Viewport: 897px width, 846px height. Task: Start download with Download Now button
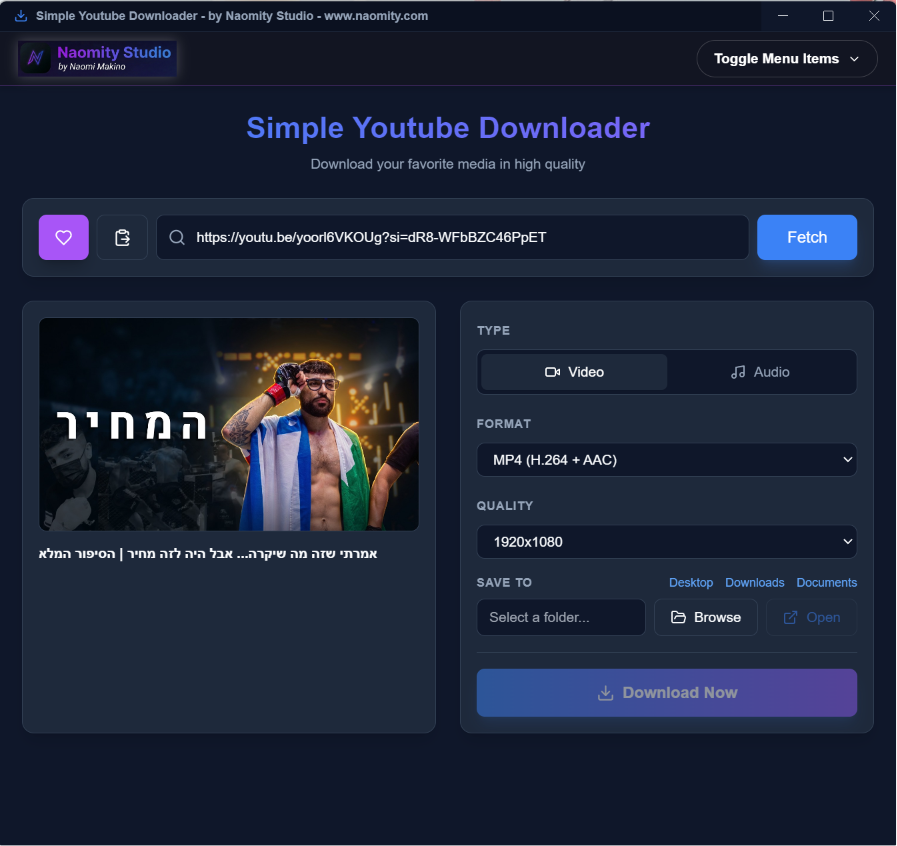[666, 693]
